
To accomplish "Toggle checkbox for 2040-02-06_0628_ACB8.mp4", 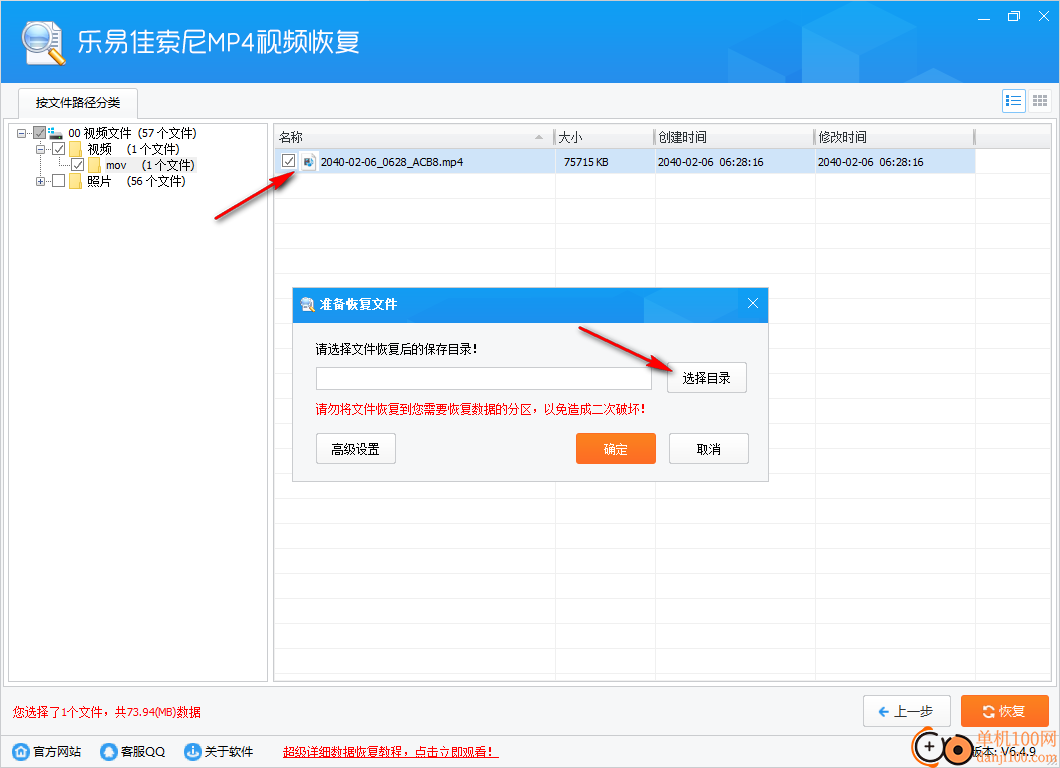I will [x=289, y=161].
